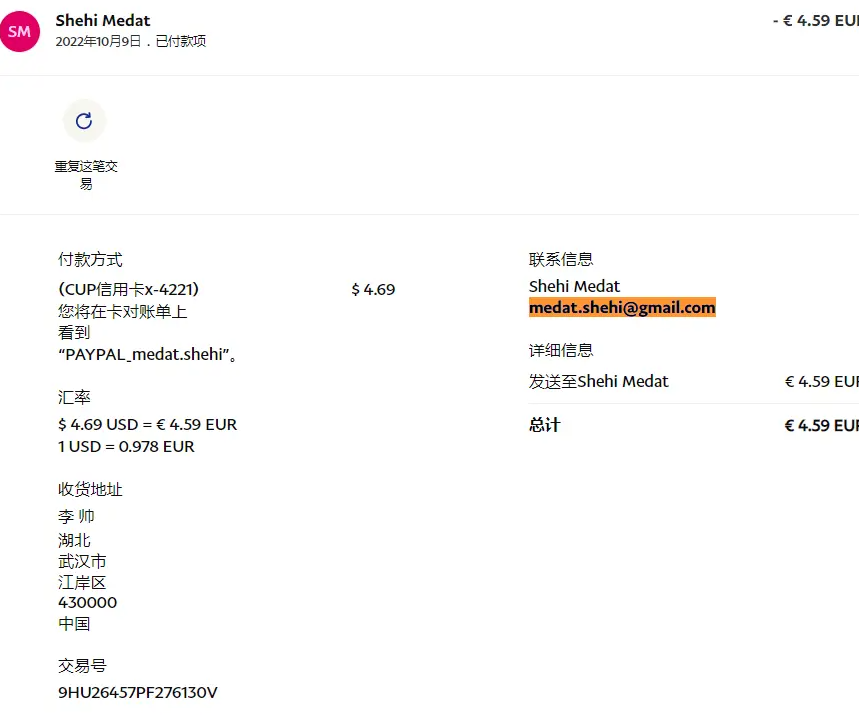Click the SM avatar circle icon
Viewport: 859px width, 722px height.
pos(19,31)
